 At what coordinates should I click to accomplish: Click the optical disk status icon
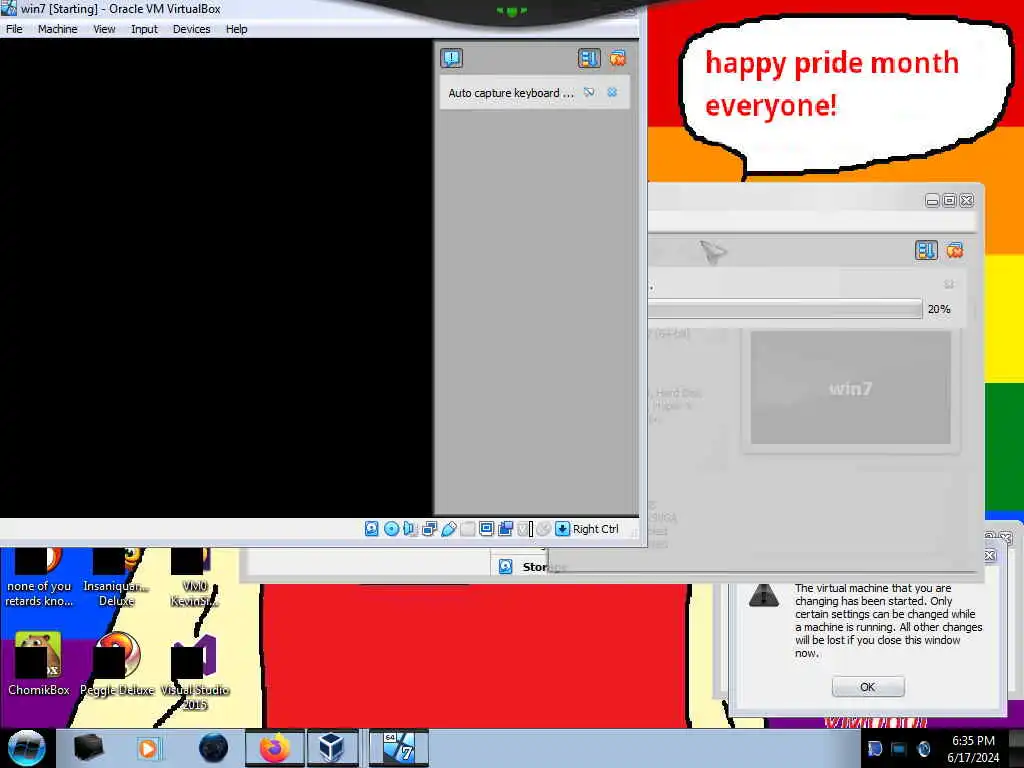coord(391,528)
